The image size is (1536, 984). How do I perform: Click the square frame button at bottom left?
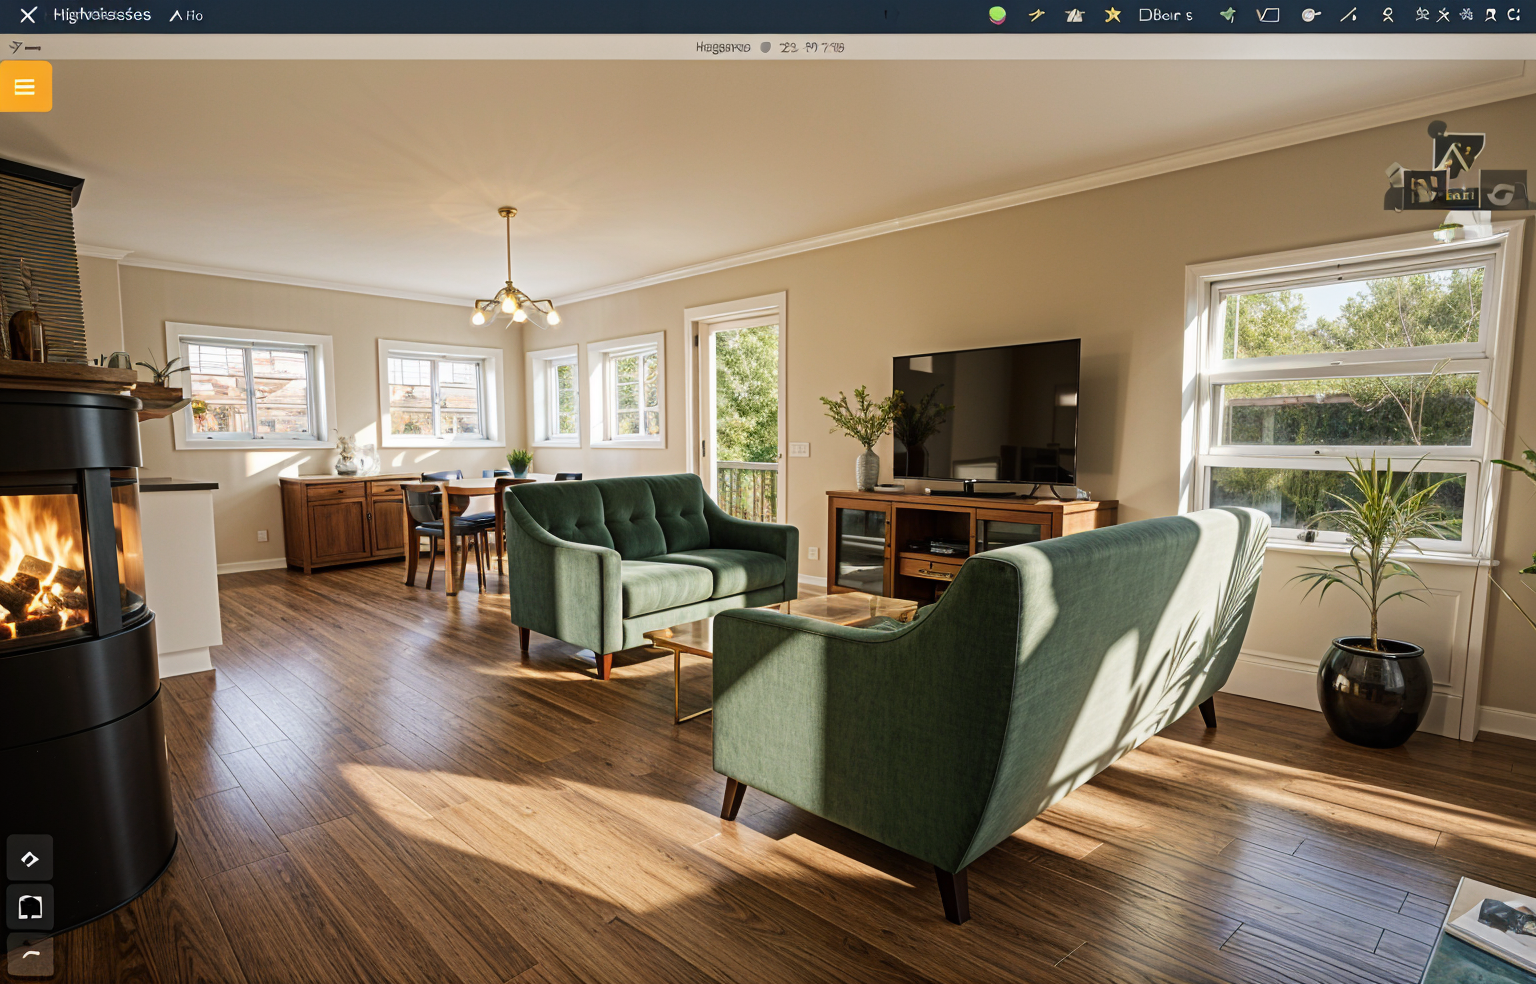pyautogui.click(x=30, y=907)
